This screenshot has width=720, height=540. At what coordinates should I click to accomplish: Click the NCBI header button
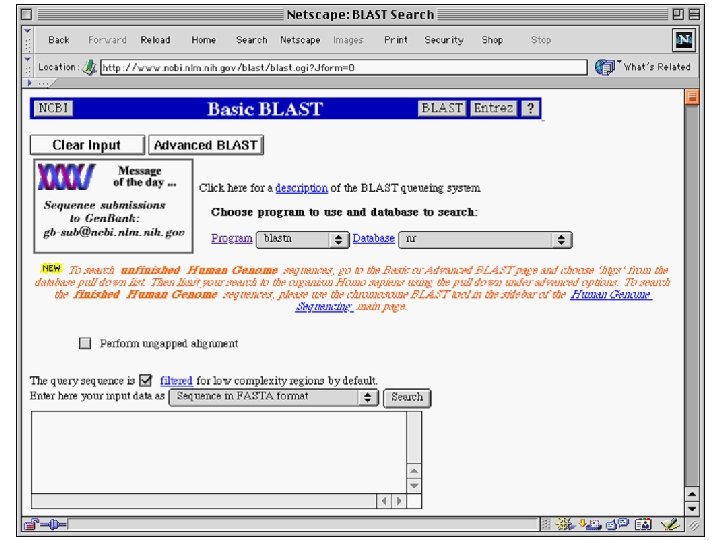point(53,108)
